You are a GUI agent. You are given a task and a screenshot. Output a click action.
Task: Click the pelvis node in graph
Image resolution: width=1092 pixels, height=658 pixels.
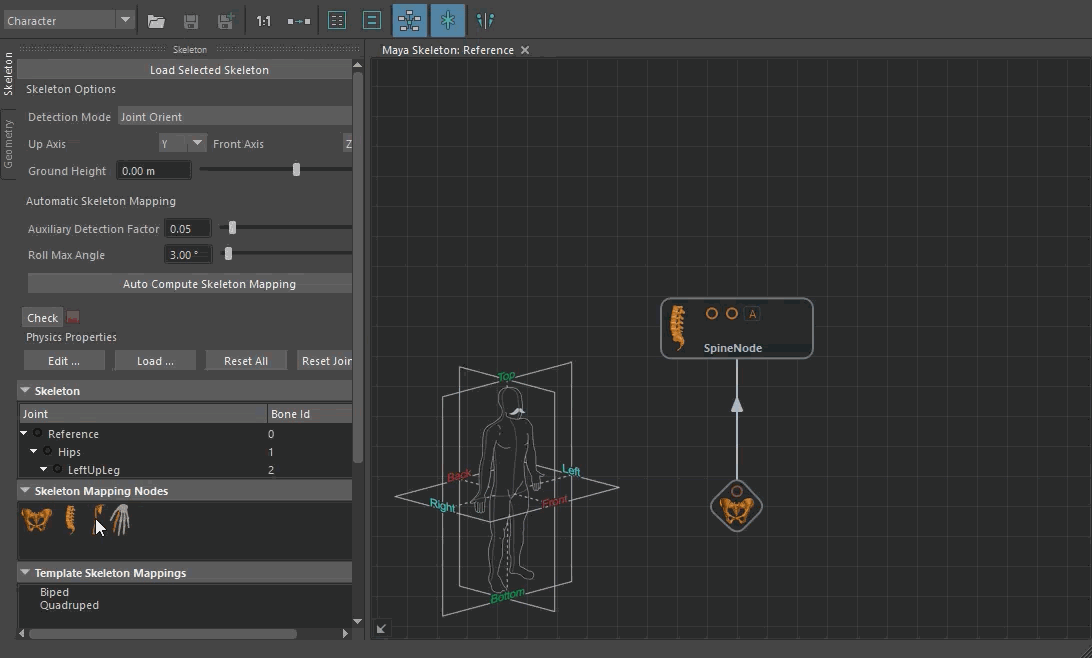point(737,508)
